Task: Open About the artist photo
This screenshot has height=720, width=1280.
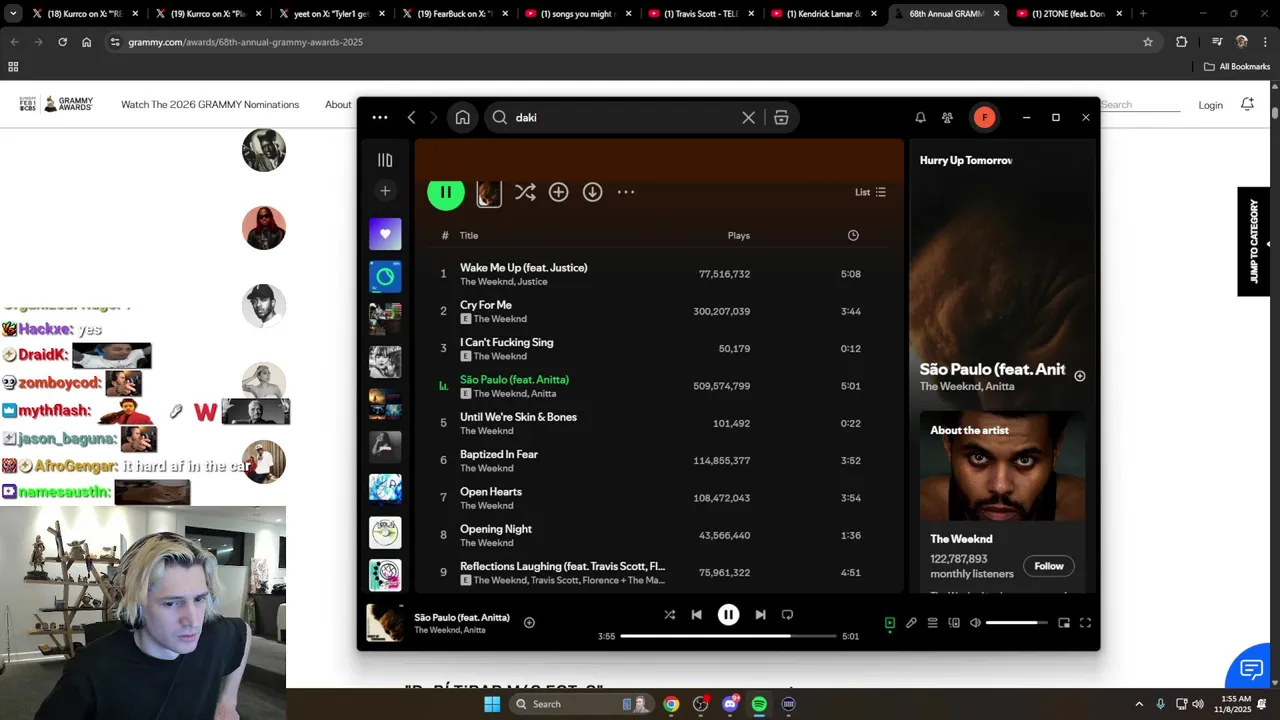Action: pos(1002,467)
